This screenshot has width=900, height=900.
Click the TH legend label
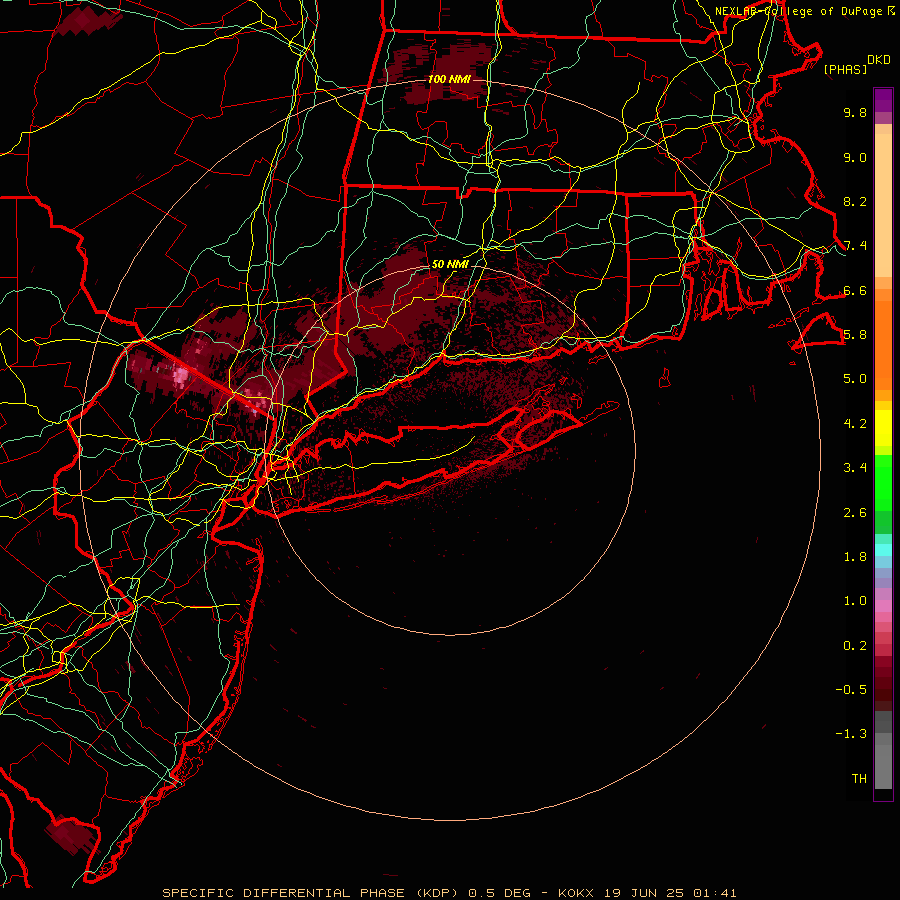pos(859,779)
